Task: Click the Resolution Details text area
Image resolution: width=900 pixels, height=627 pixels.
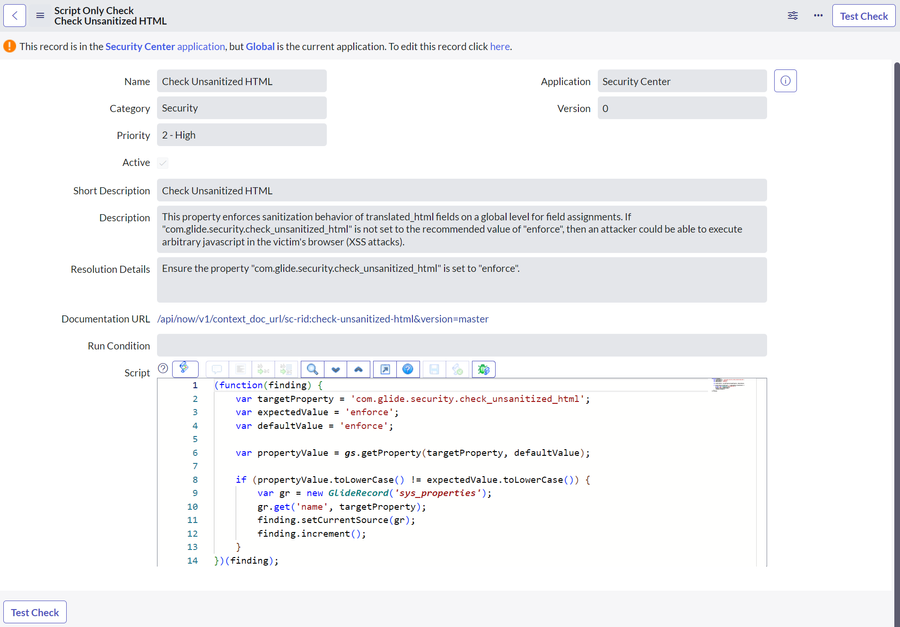Action: [462, 280]
